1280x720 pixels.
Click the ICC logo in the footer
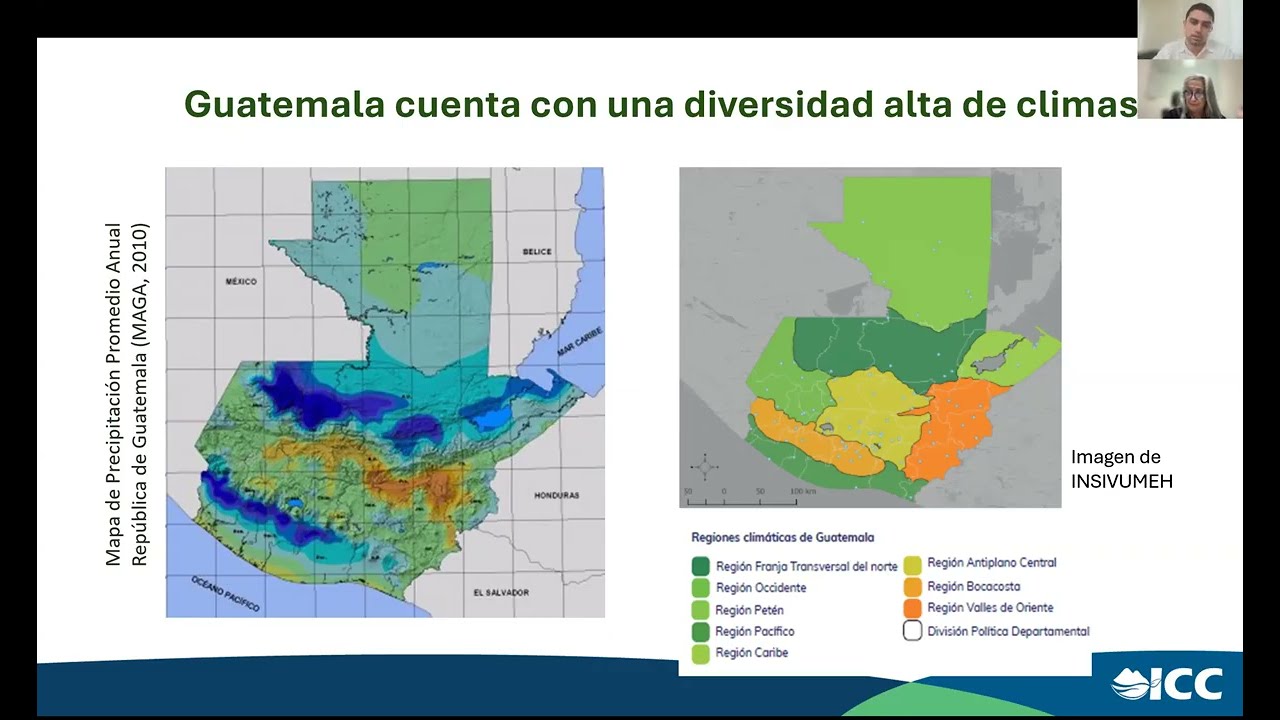(x=1167, y=684)
